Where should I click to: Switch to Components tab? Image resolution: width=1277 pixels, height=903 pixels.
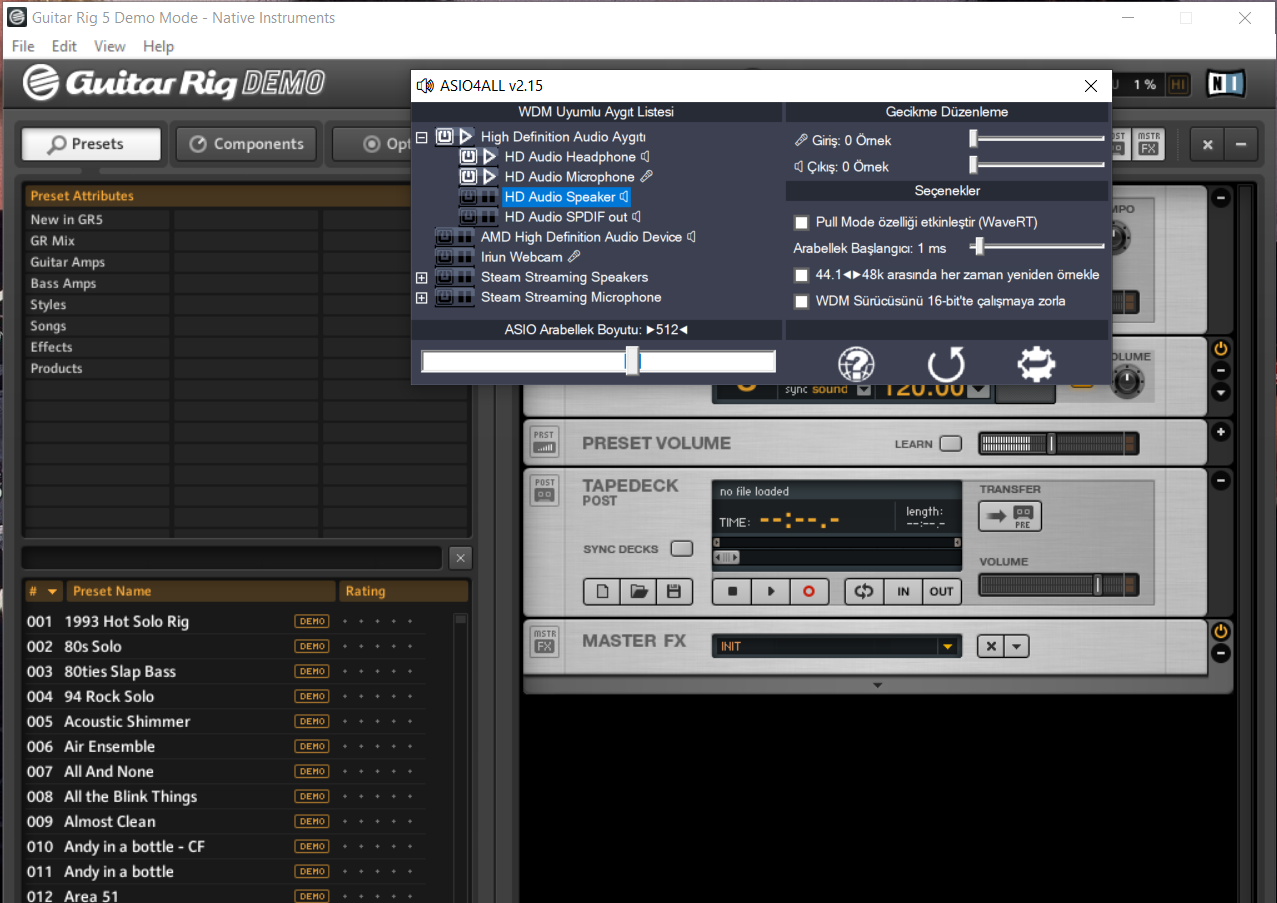[x=246, y=144]
